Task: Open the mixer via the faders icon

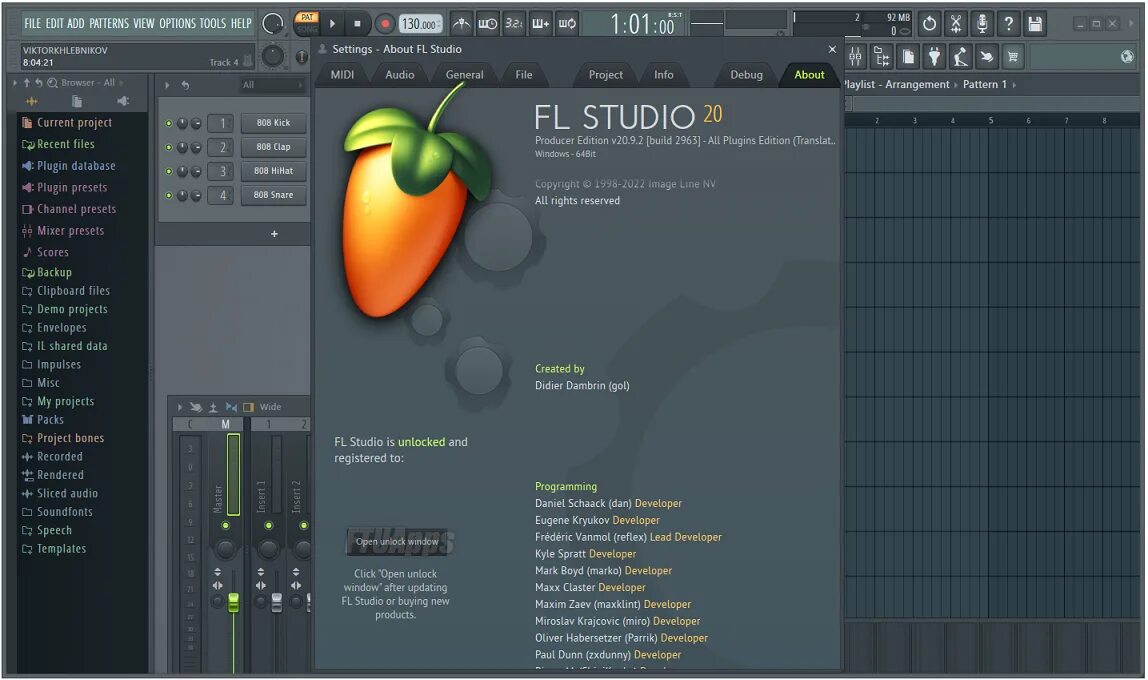Action: point(855,56)
